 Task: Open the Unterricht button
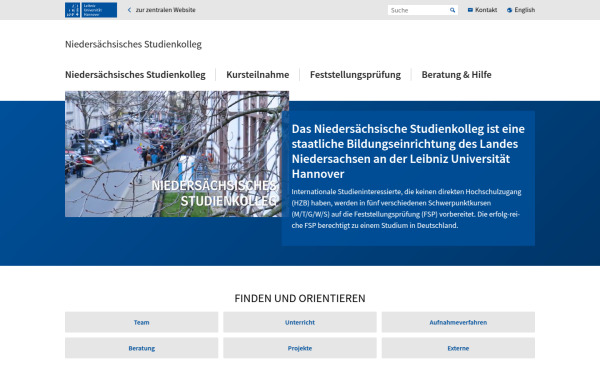point(300,322)
